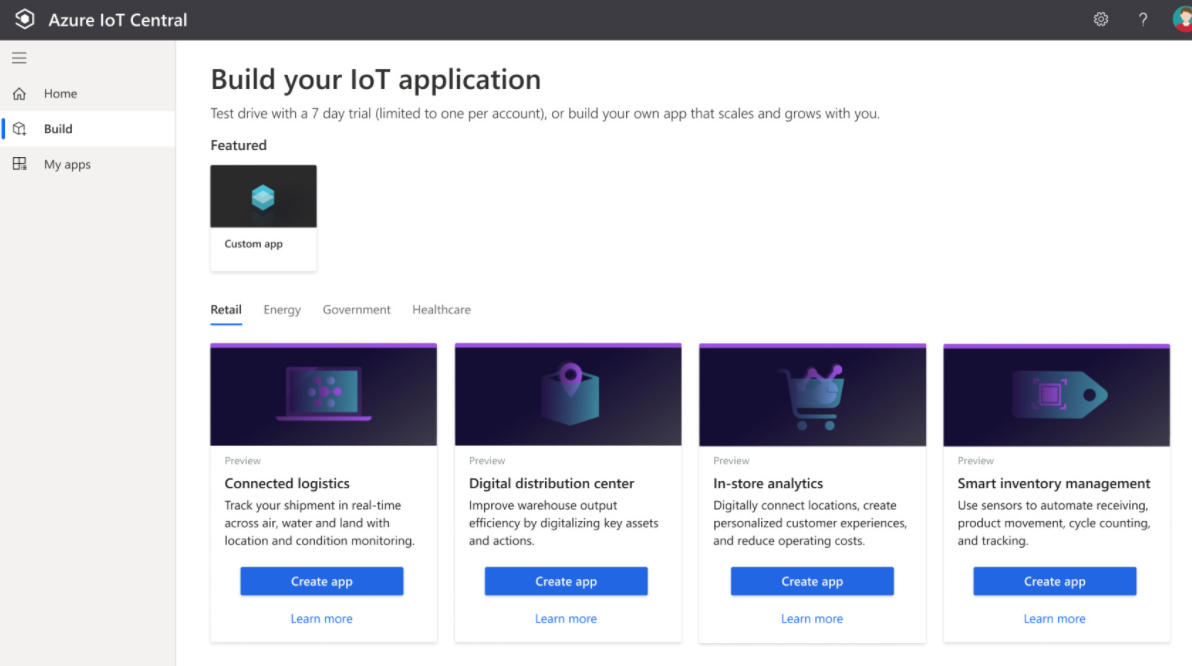Viewport: 1192px width, 666px height.
Task: Open the settings gear
Action: click(x=1101, y=19)
